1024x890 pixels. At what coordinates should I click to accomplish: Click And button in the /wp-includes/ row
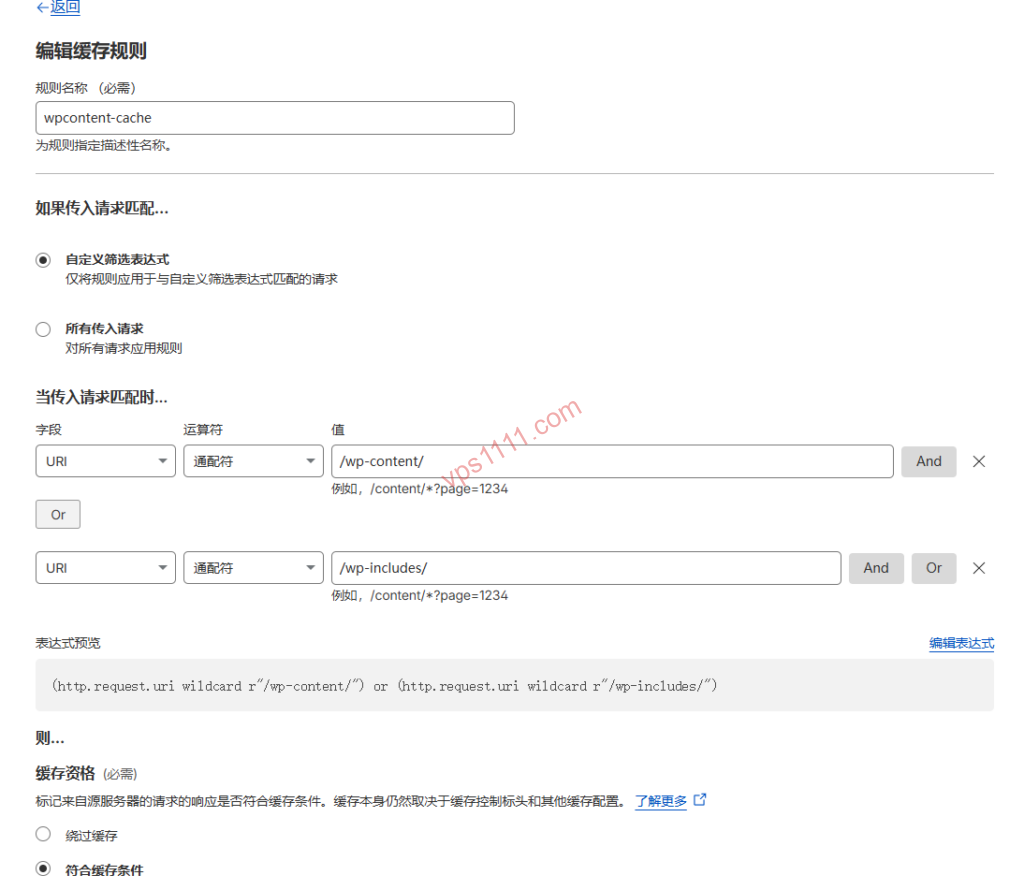point(876,568)
